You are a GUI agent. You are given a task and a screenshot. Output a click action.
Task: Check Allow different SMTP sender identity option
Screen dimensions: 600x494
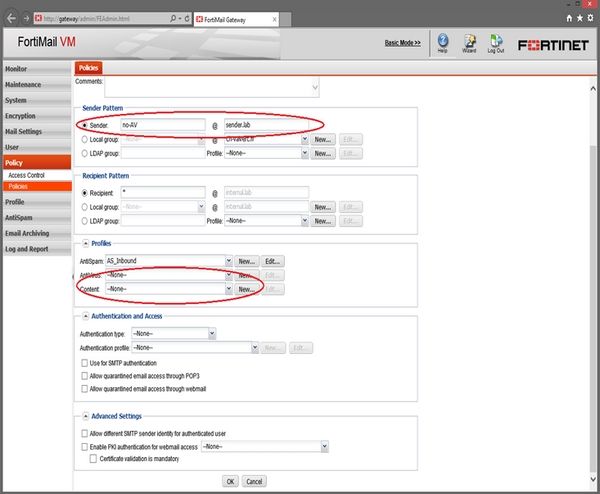[85, 434]
